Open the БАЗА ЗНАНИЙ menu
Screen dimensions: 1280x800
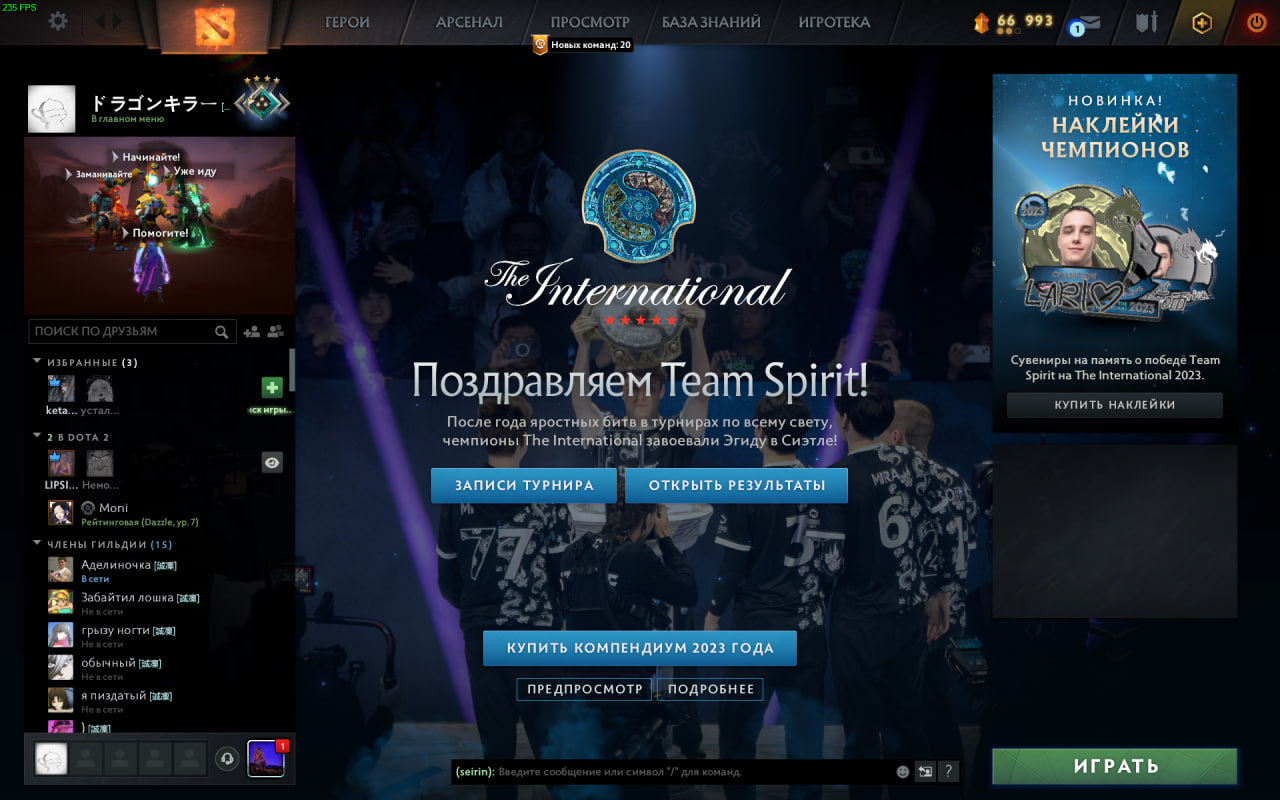(711, 22)
